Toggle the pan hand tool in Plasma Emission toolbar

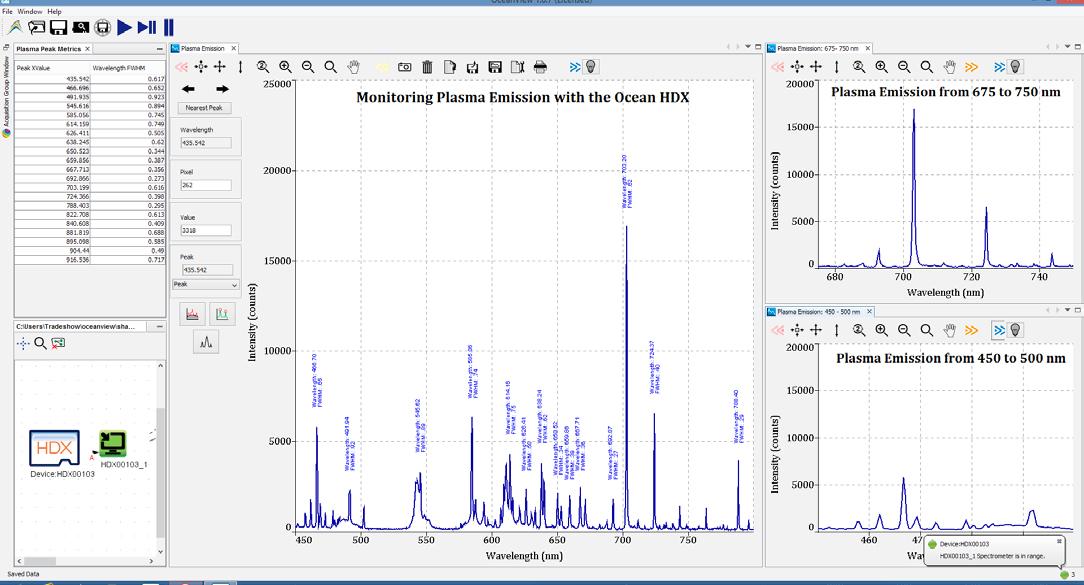pyautogui.click(x=354, y=67)
